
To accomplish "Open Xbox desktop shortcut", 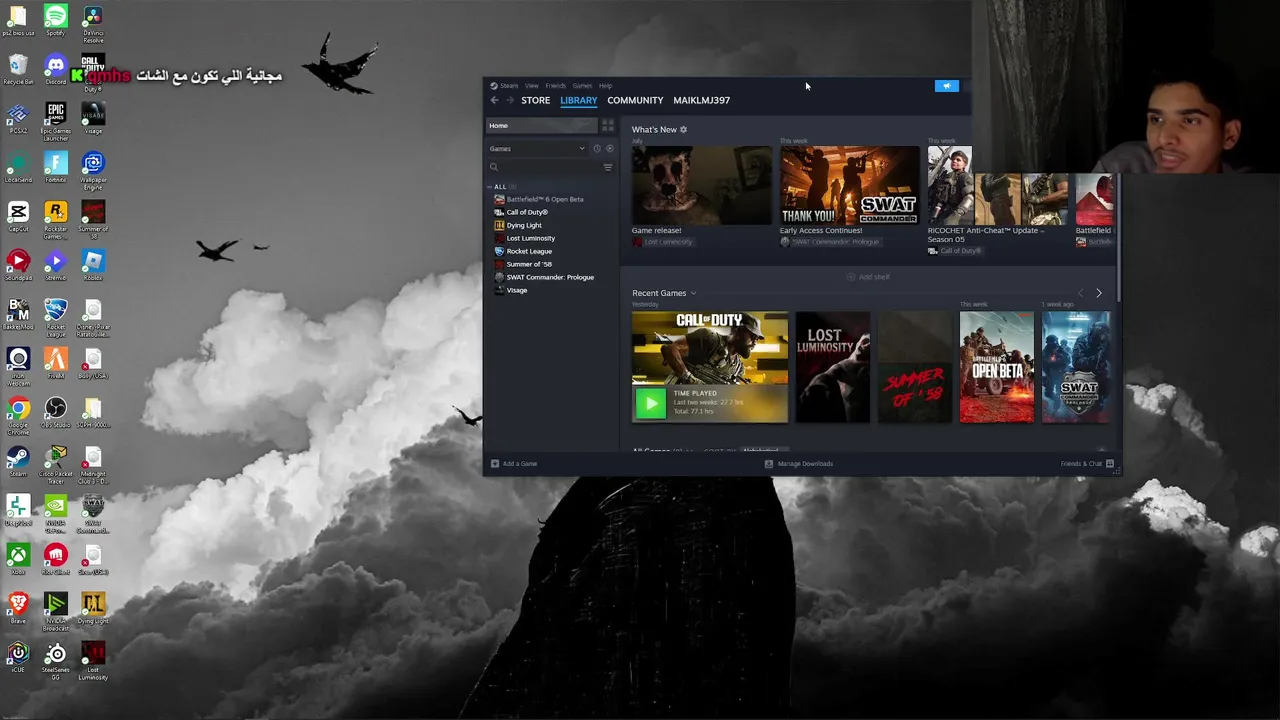I will click(x=18, y=559).
